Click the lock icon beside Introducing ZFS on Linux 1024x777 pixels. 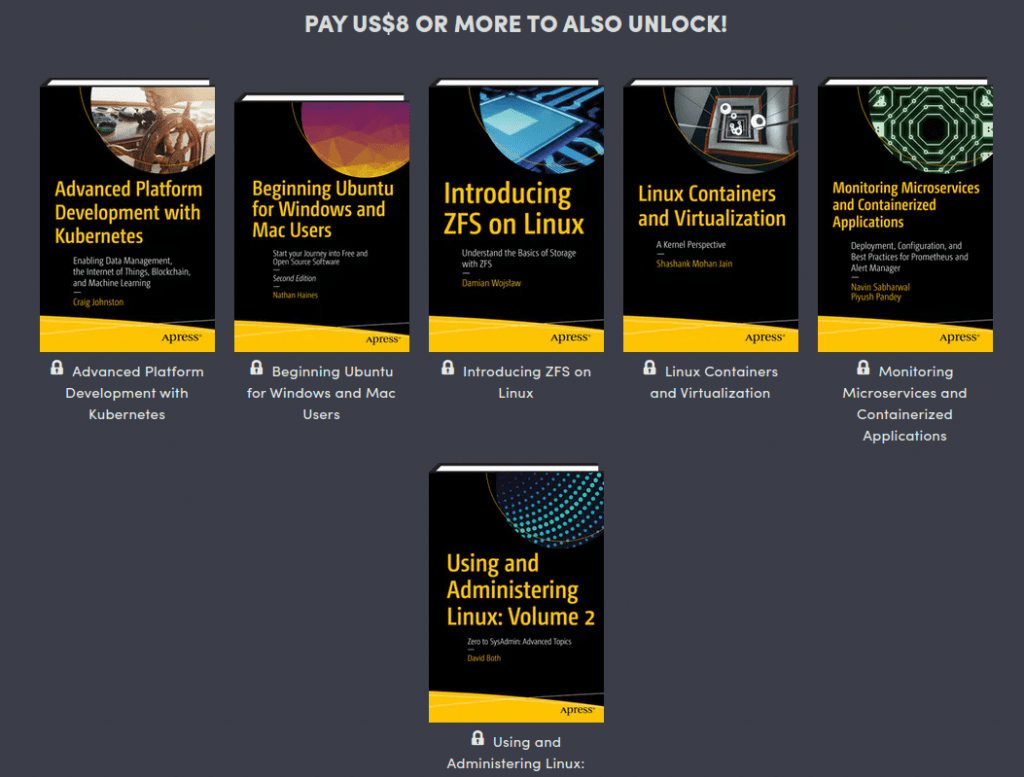(447, 368)
